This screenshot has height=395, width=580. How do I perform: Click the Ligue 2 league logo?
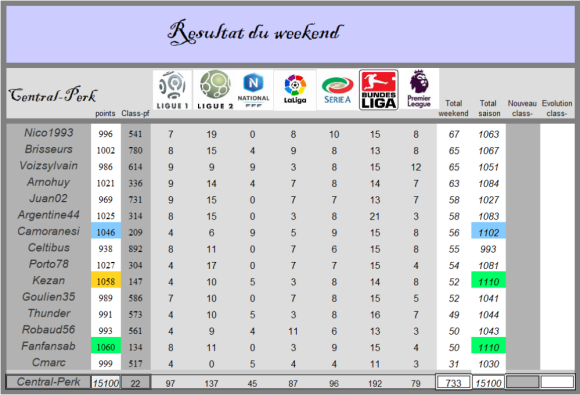click(x=215, y=90)
